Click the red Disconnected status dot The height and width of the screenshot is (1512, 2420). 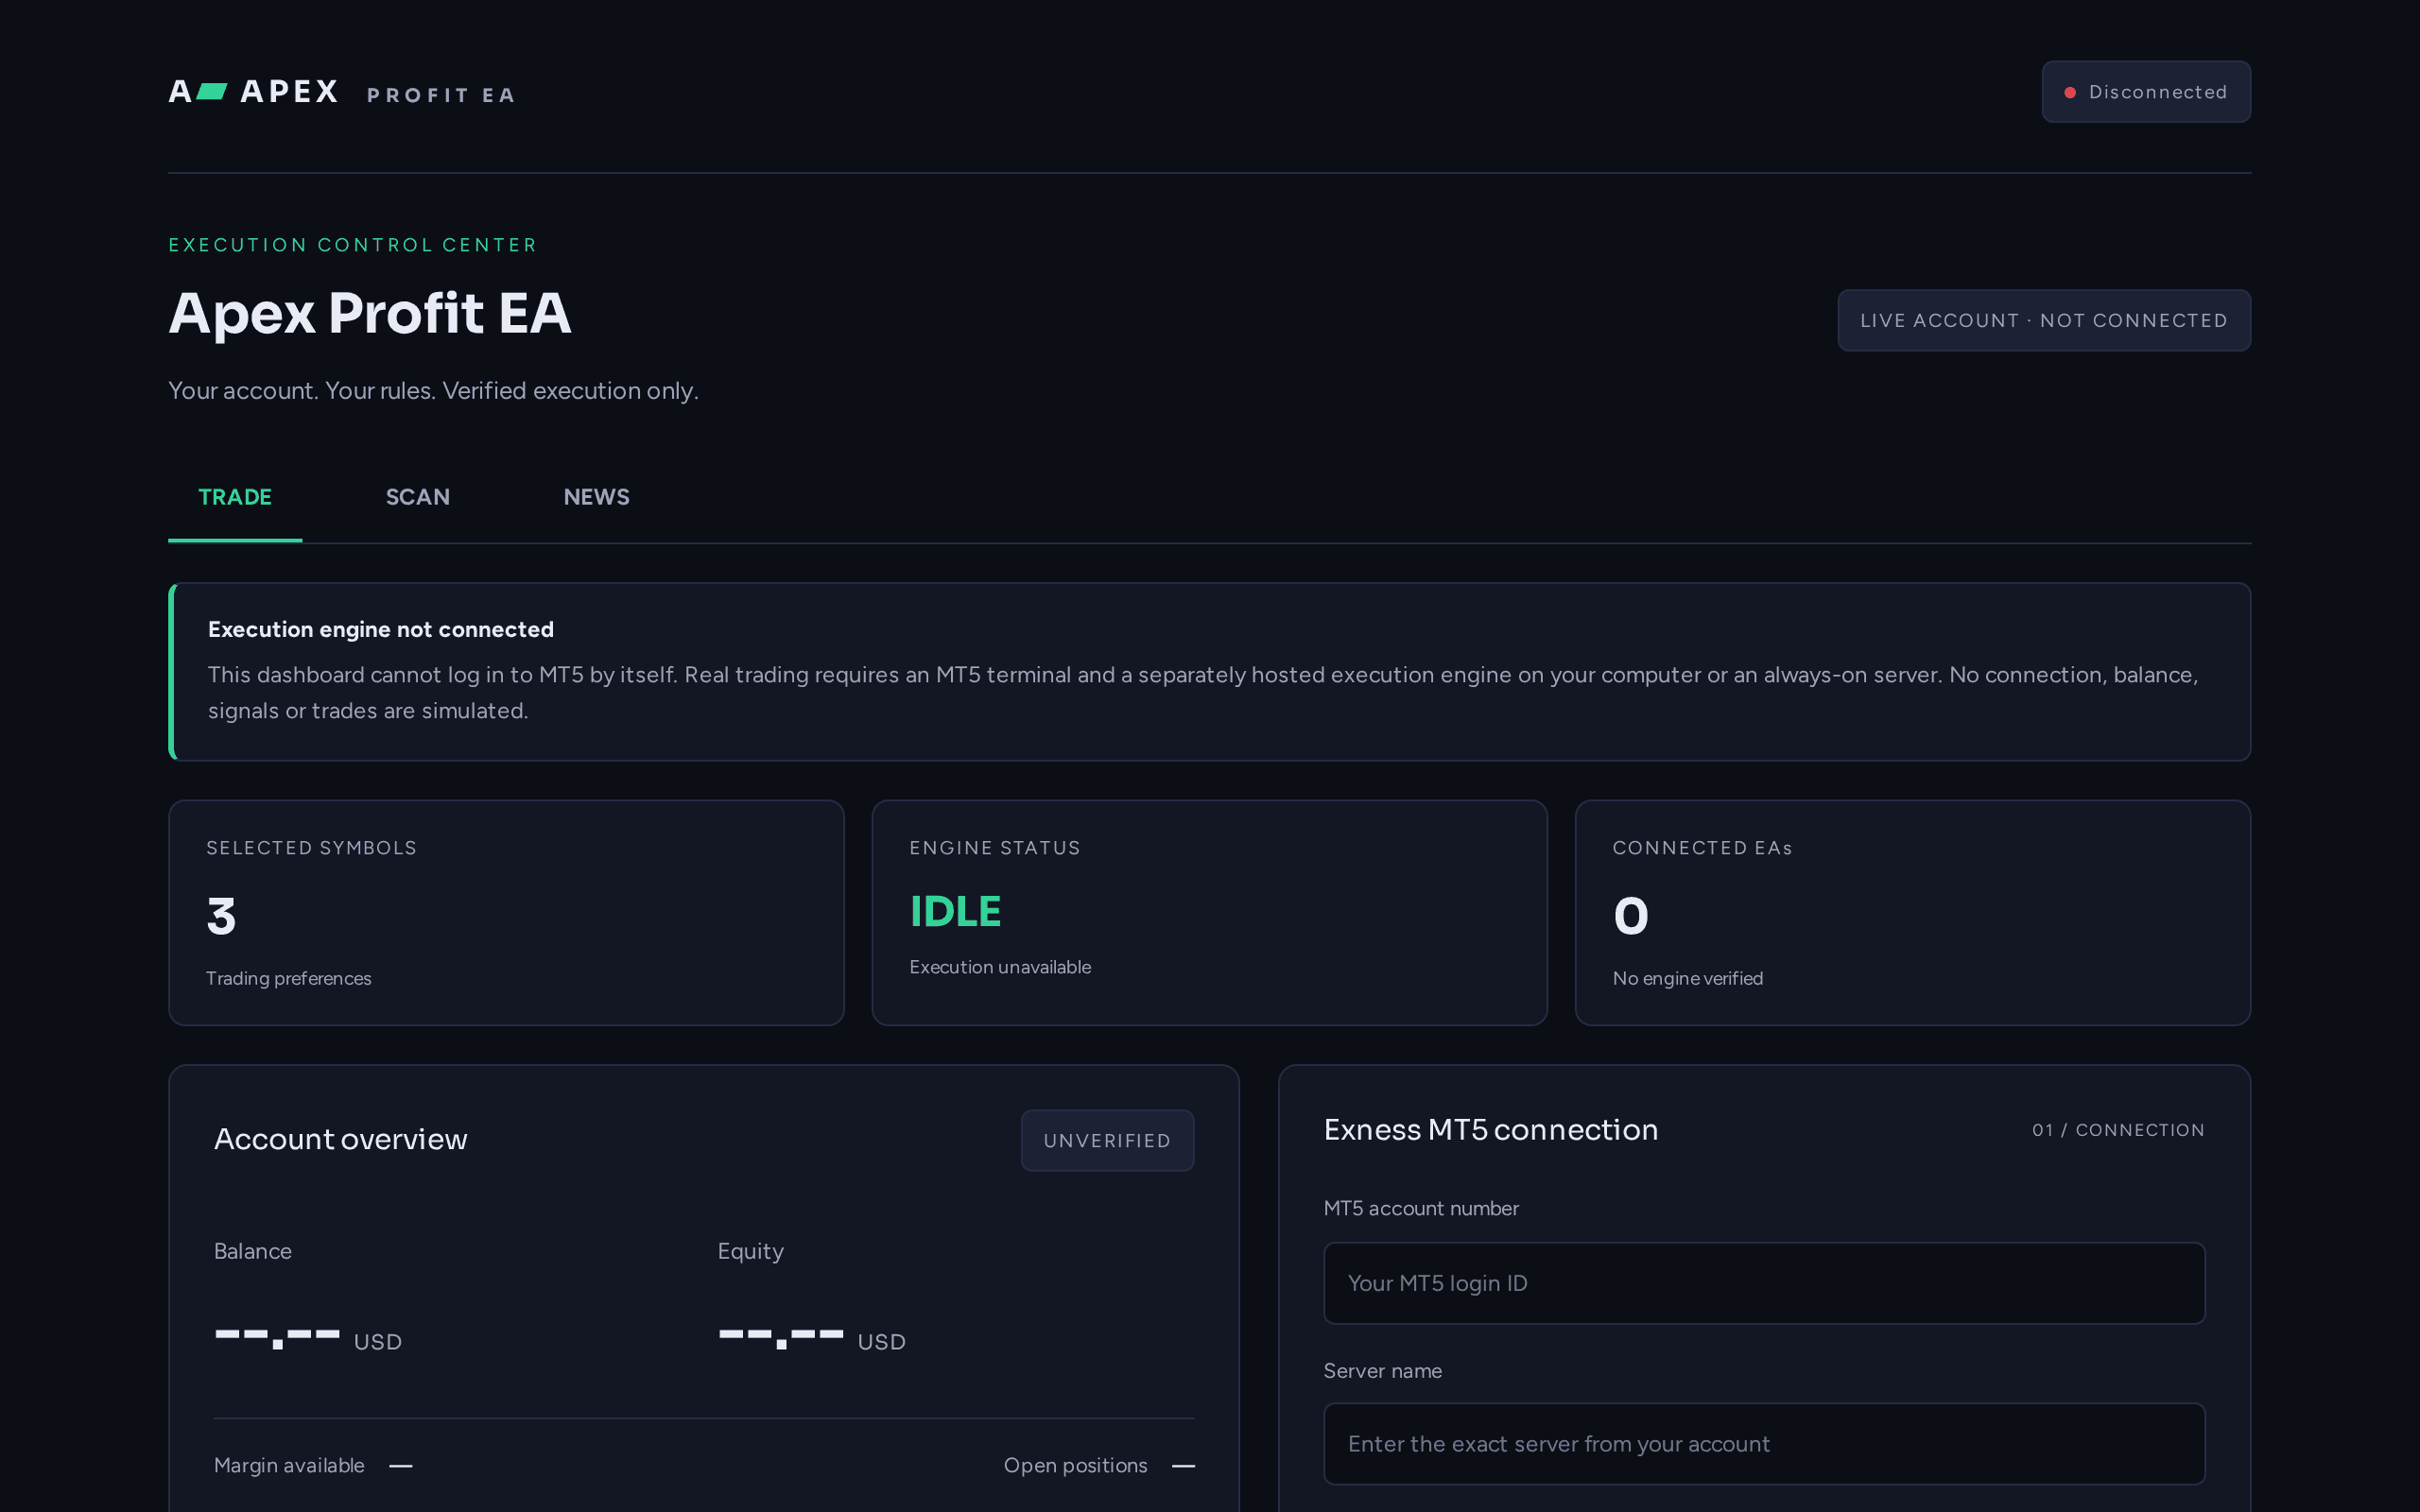(2070, 93)
